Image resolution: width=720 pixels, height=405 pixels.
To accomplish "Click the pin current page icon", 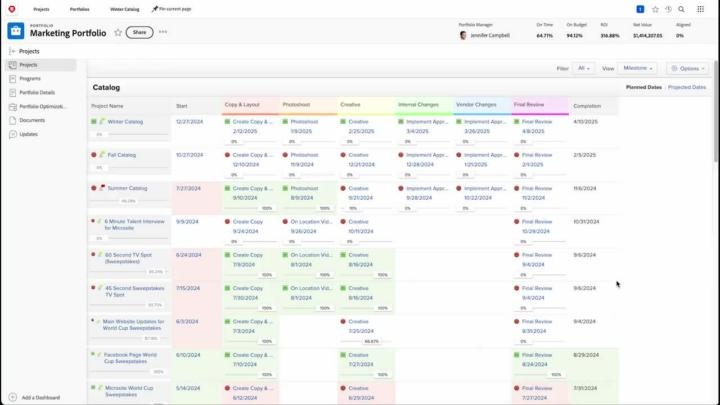I will pos(155,9).
